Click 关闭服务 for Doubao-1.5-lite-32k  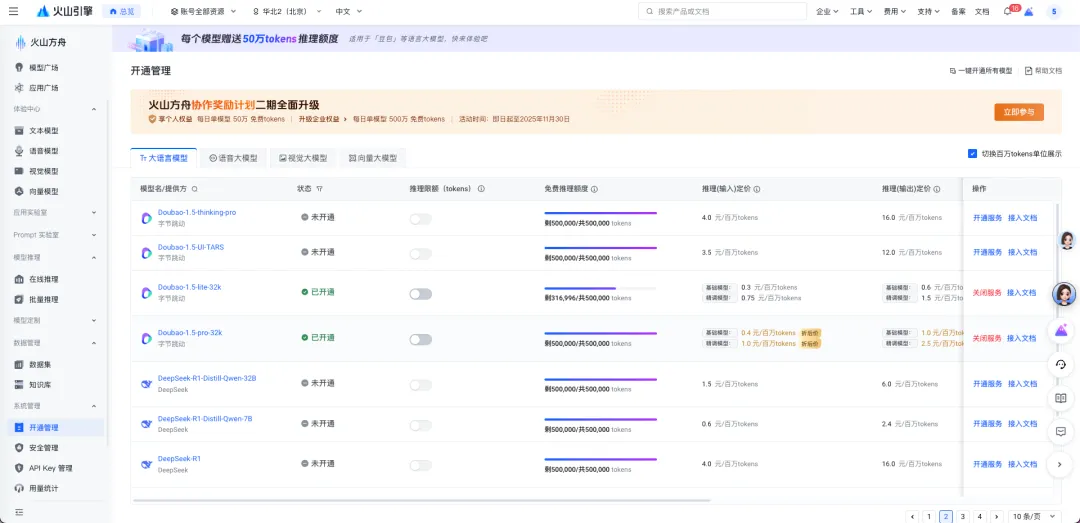tap(987, 293)
